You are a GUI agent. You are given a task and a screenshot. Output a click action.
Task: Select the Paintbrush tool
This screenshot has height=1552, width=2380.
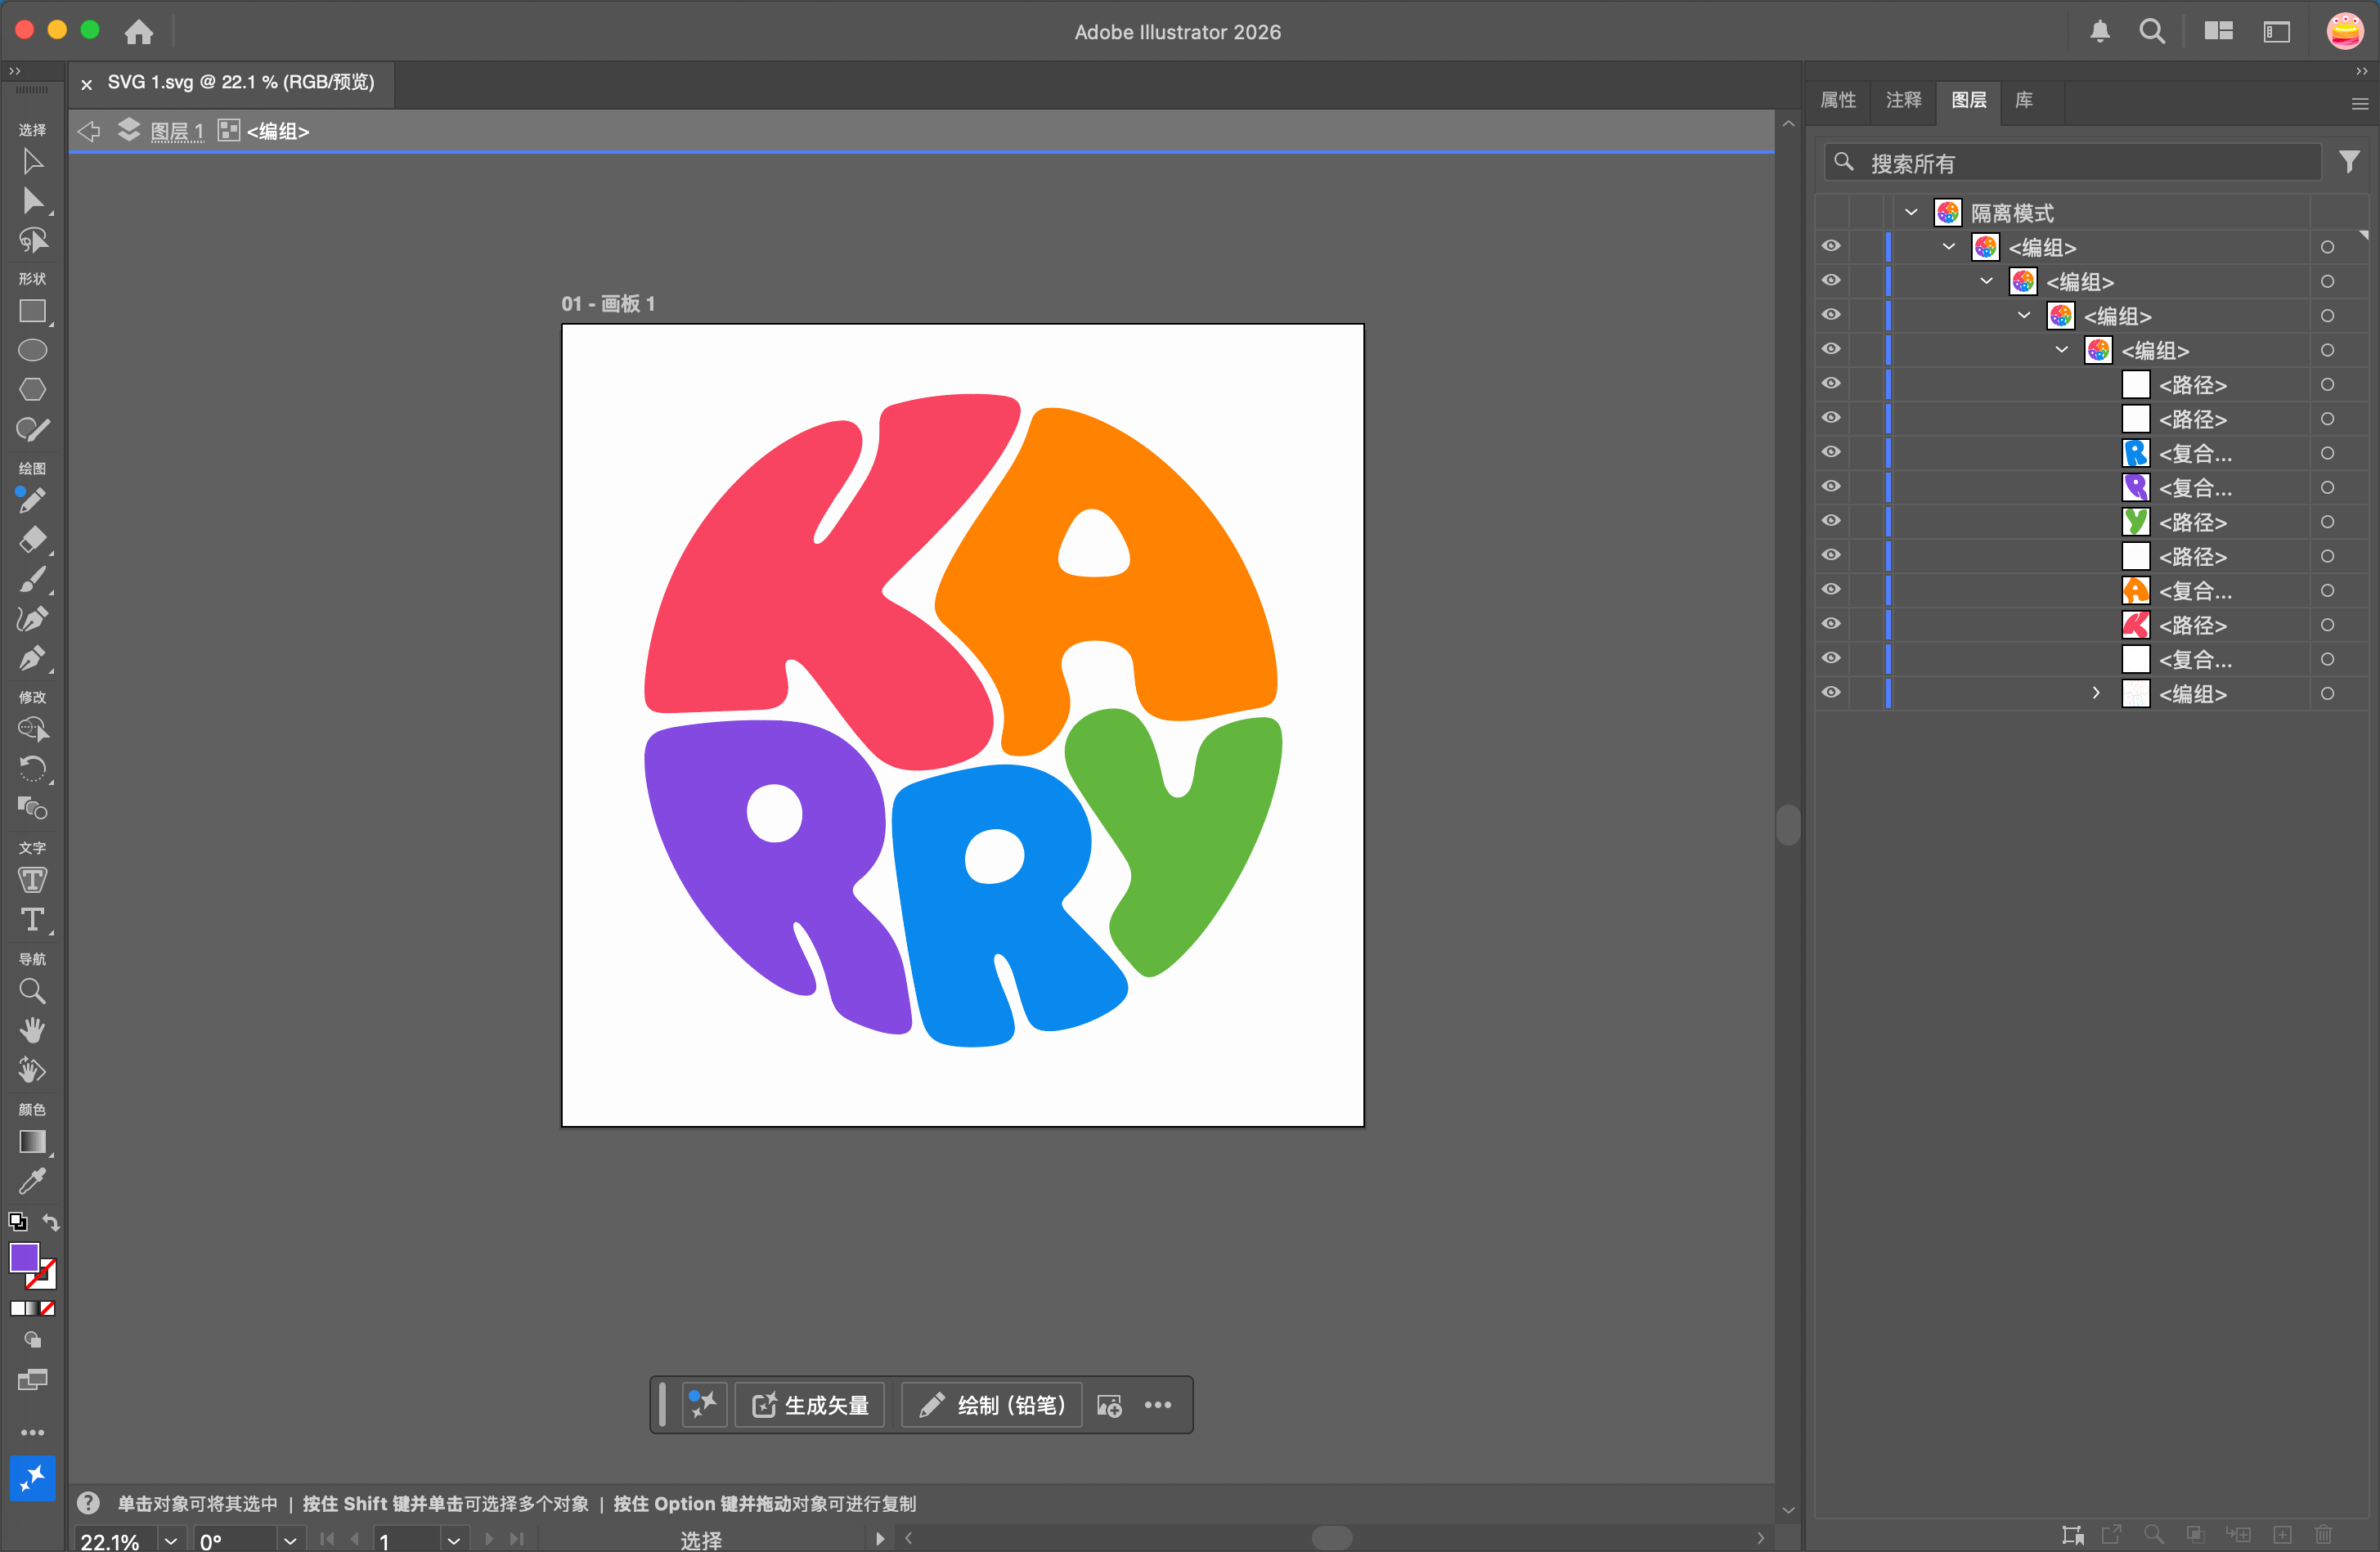(32, 579)
